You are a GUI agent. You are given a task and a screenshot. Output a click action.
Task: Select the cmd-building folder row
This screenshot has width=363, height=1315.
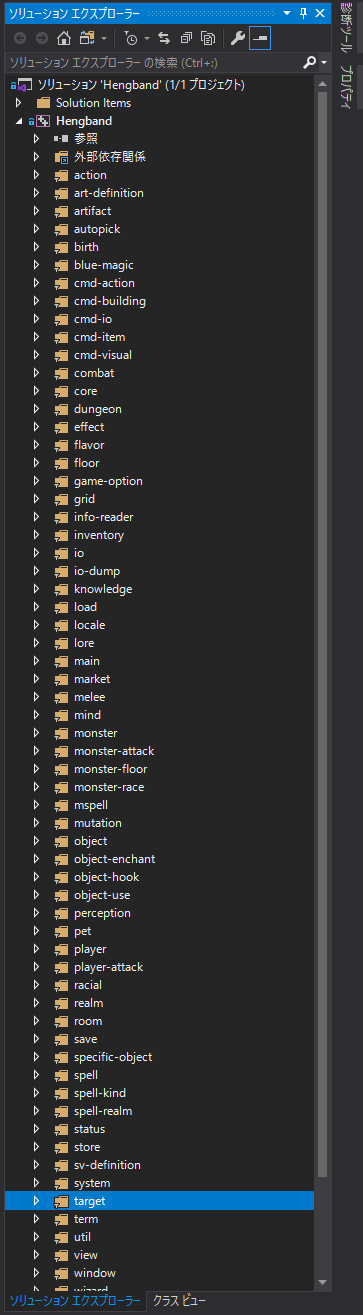(x=160, y=301)
